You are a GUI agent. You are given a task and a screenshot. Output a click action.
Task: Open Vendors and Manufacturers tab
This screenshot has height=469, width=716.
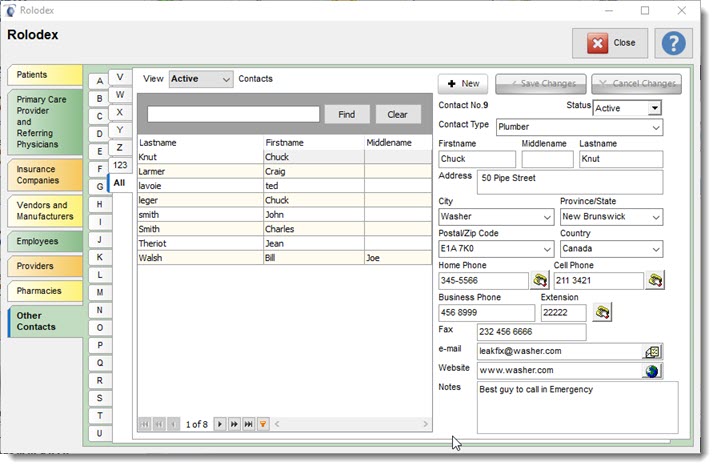coord(45,211)
